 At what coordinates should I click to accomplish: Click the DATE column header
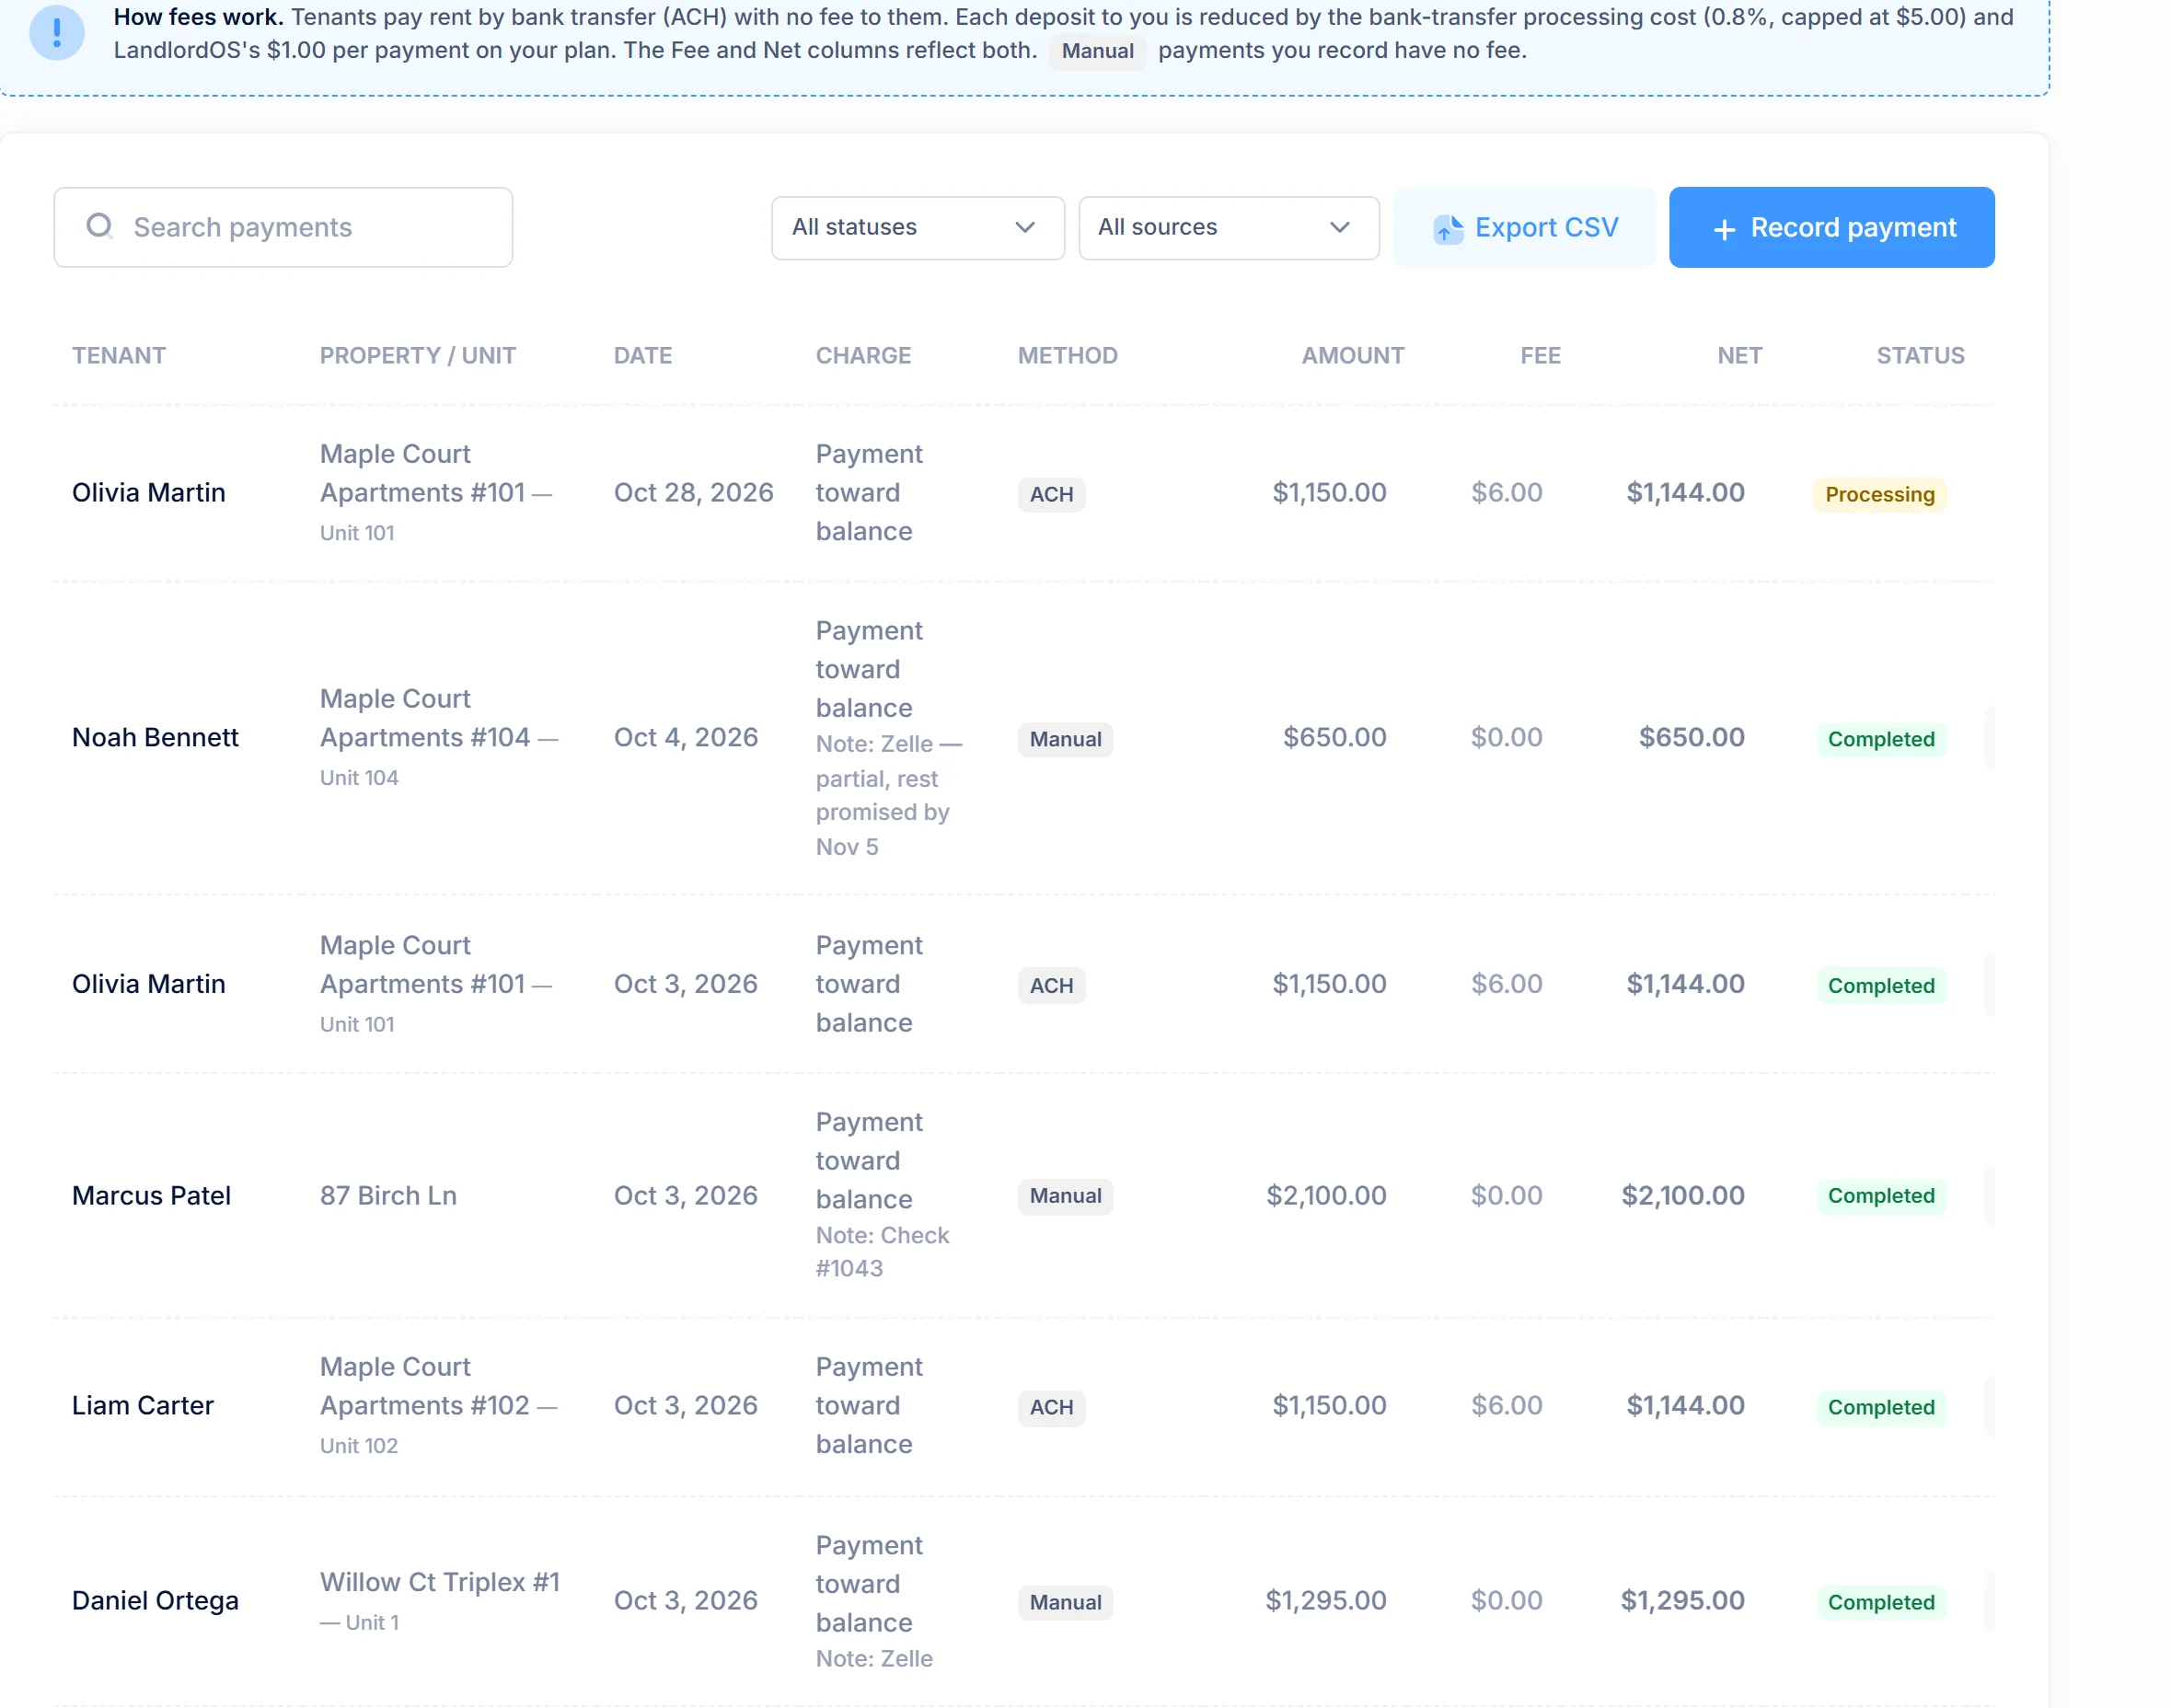tap(643, 356)
